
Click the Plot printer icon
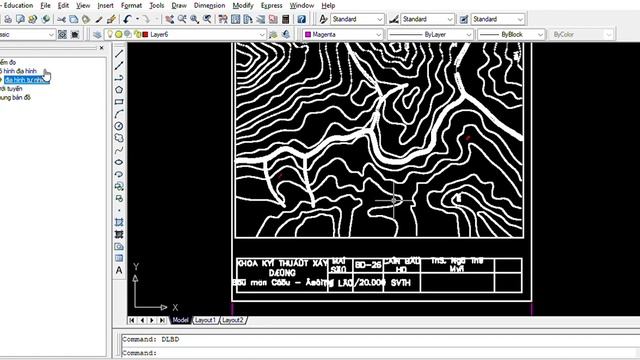tap(8, 19)
